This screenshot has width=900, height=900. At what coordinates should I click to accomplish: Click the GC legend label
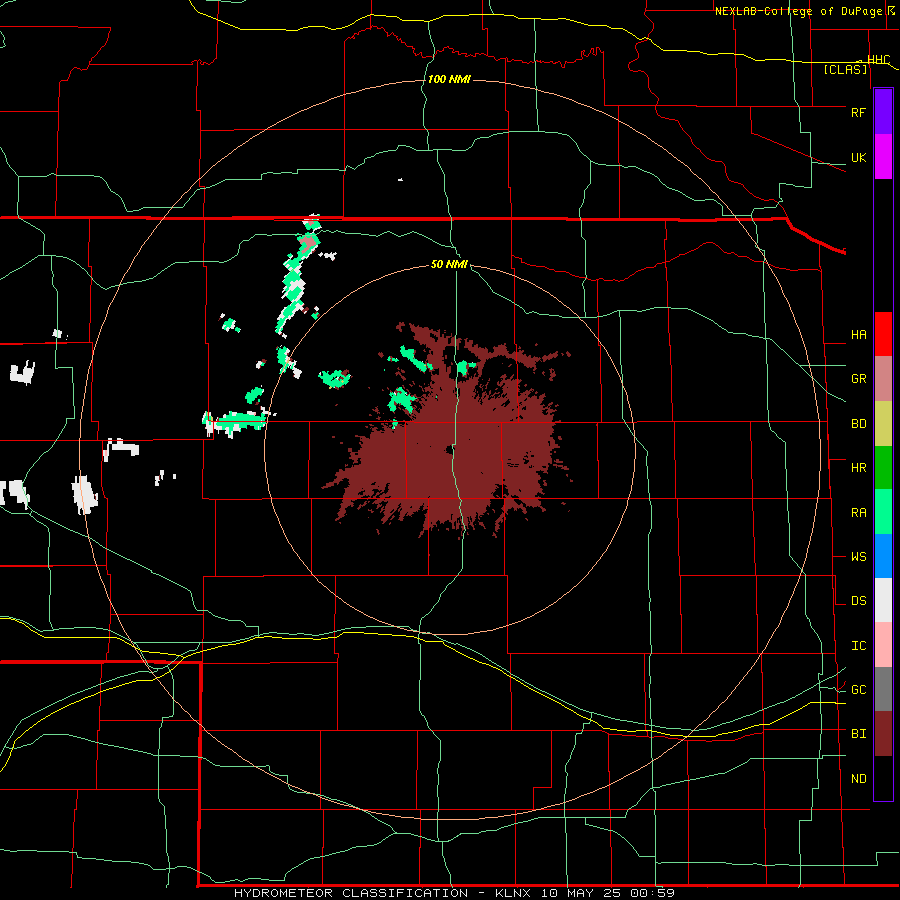858,690
